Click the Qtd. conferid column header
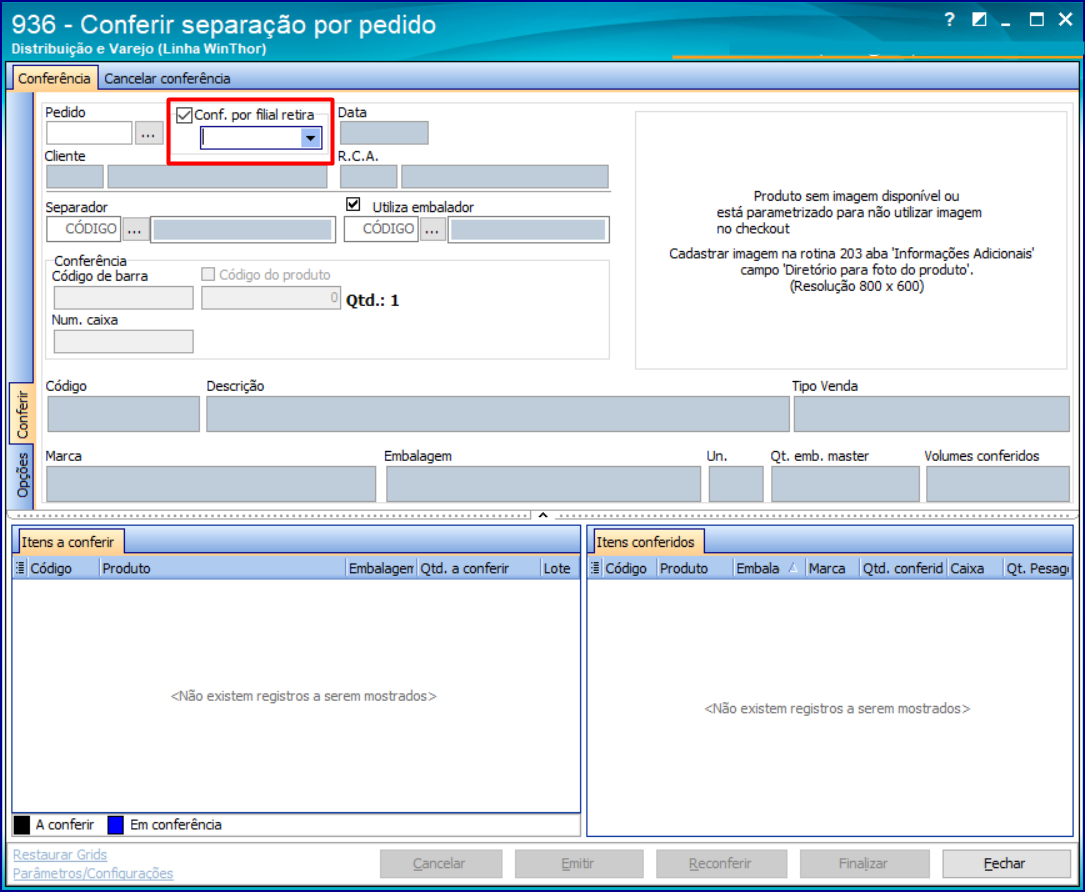This screenshot has width=1085, height=892. 903,568
